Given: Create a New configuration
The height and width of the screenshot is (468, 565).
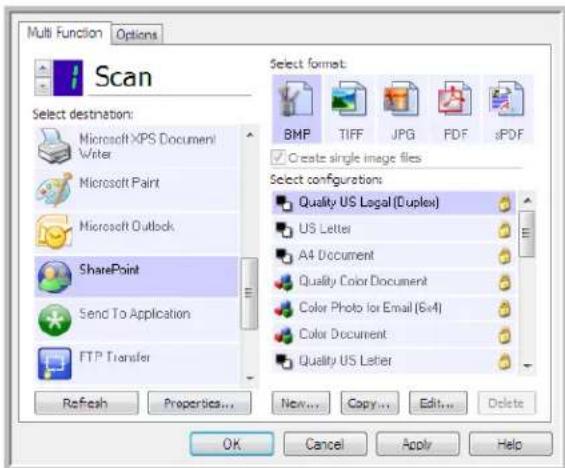Looking at the screenshot, I should (301, 403).
